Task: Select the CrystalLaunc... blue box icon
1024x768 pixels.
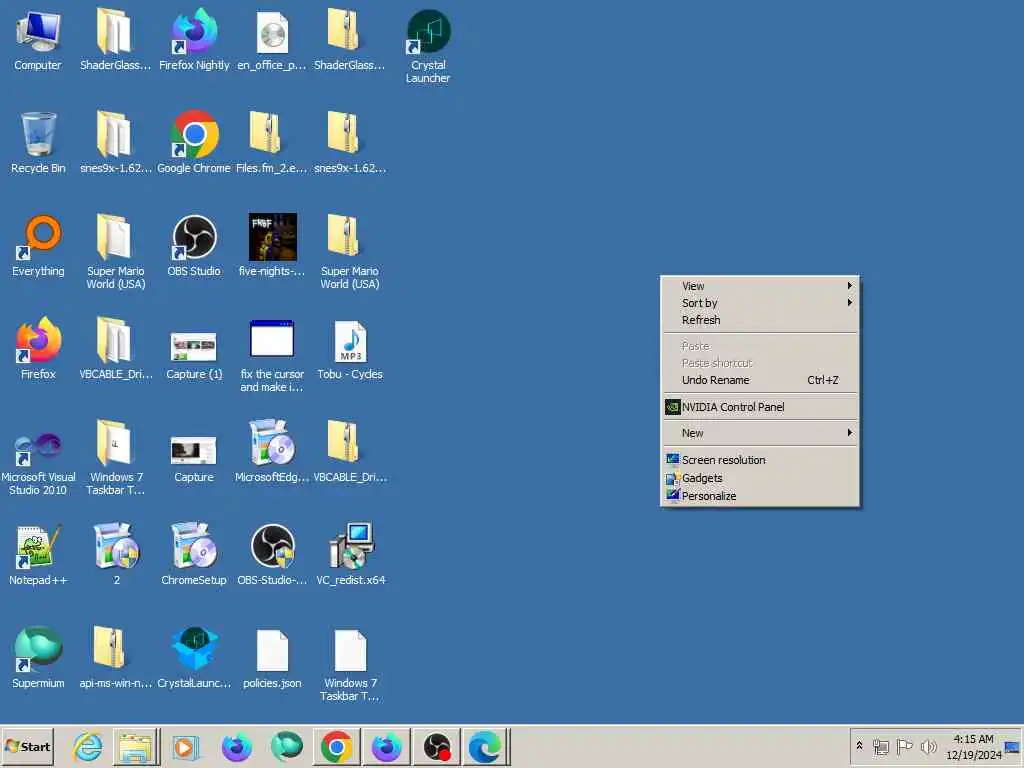Action: click(x=194, y=658)
